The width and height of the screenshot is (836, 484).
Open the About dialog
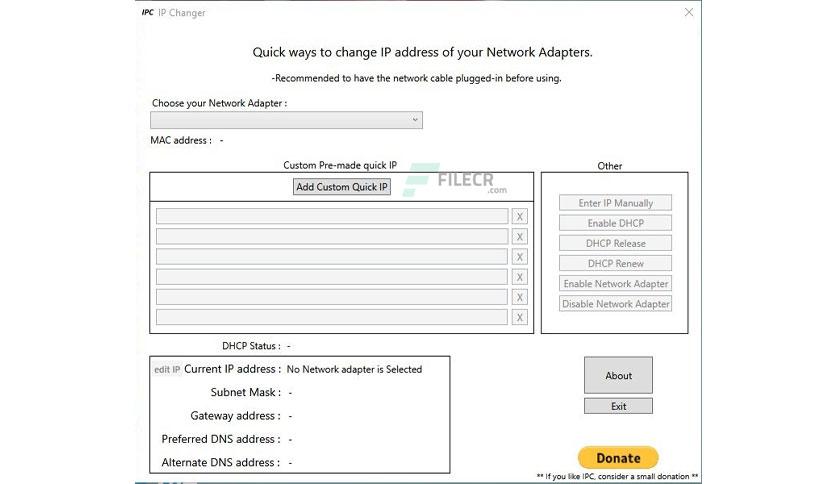click(618, 375)
